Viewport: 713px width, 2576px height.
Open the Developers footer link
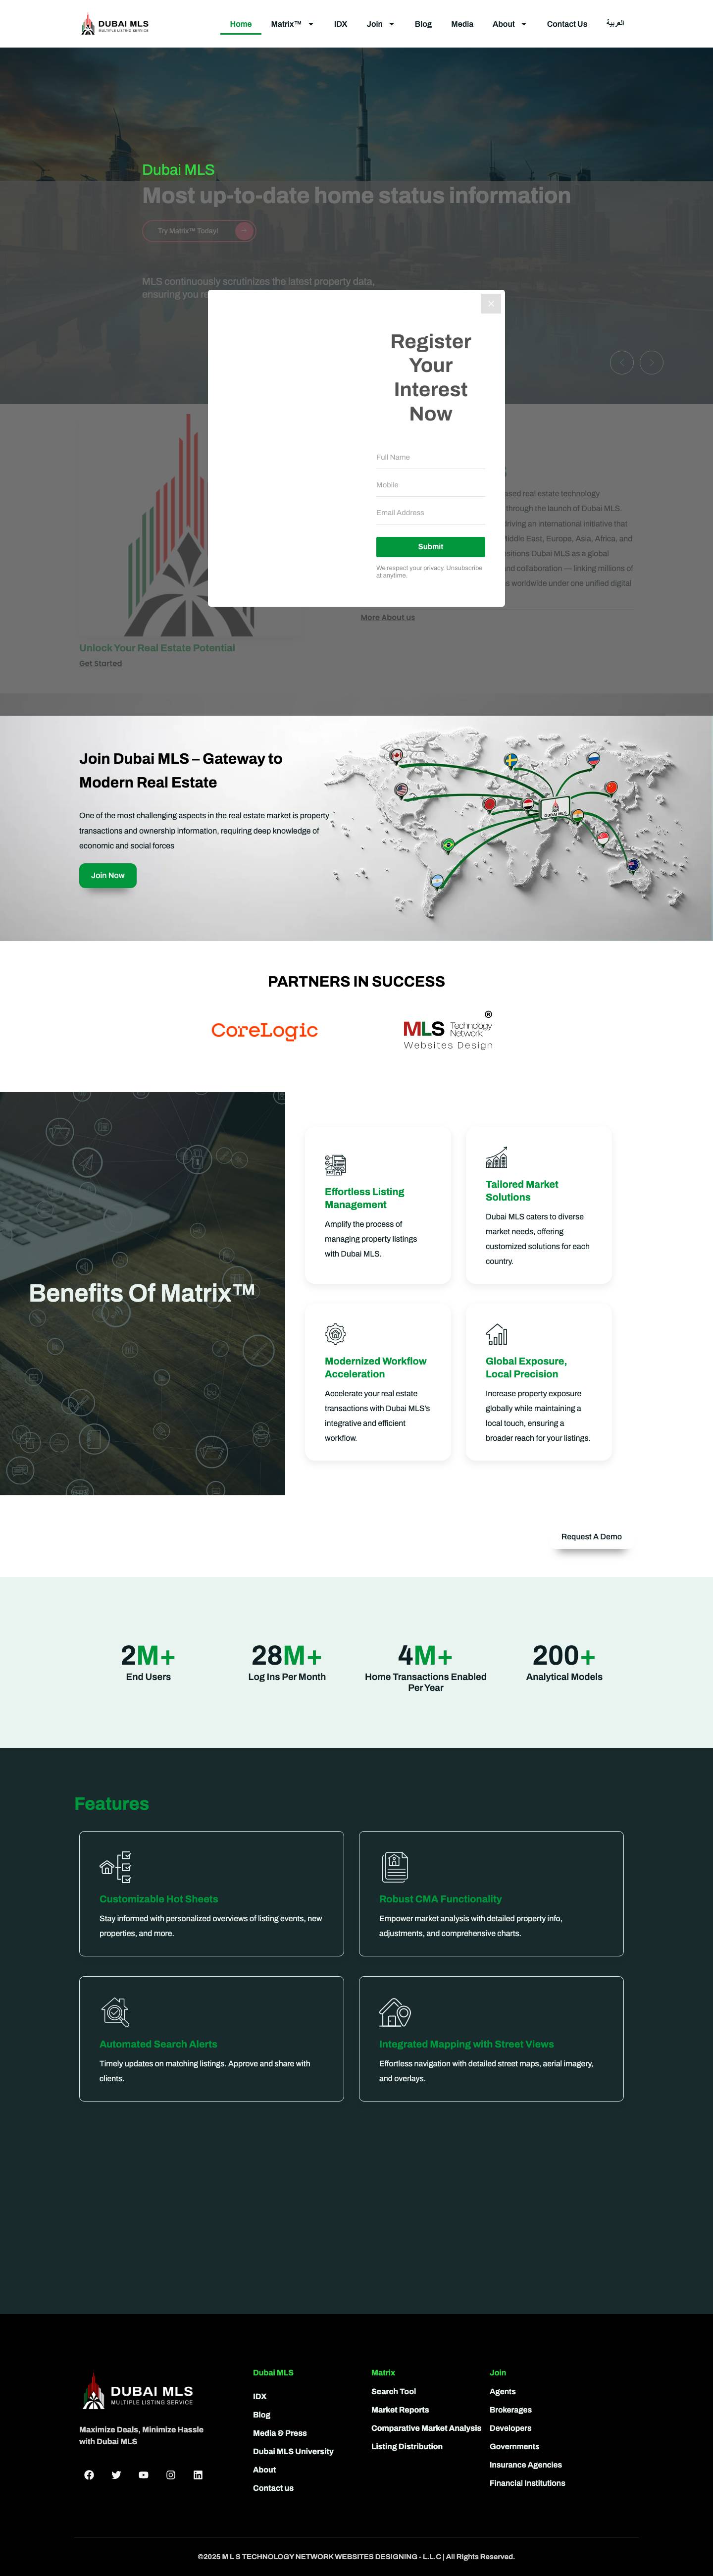(x=511, y=2428)
